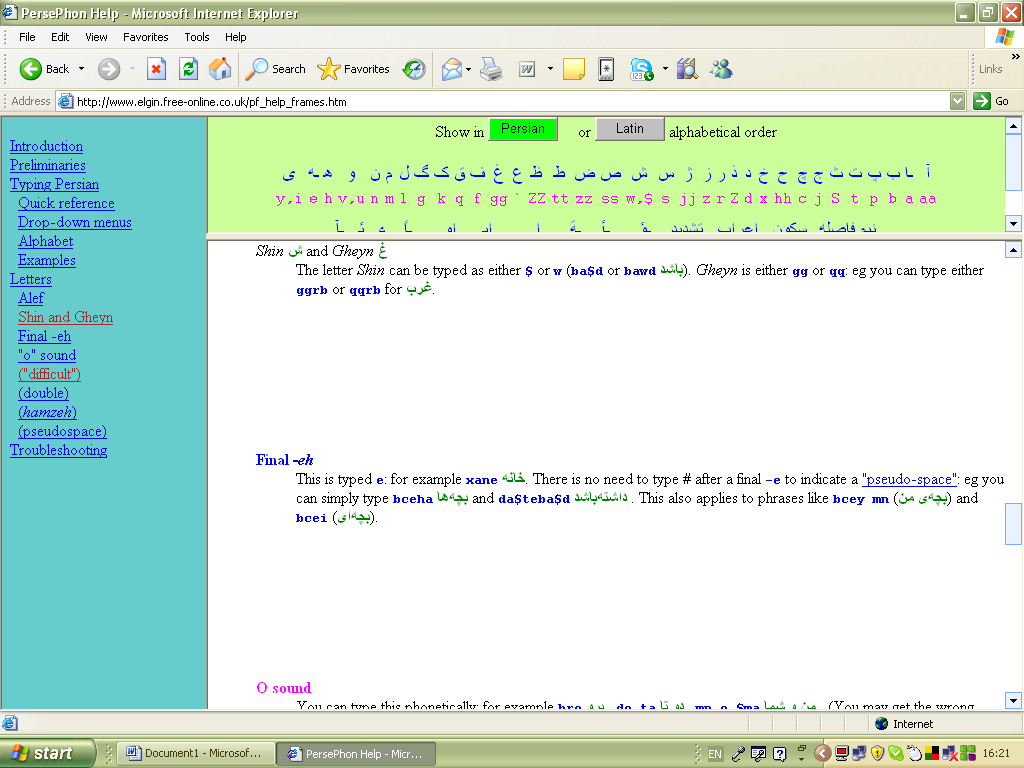Open the Skype icon dropdown arrow
The height and width of the screenshot is (768, 1024).
[665, 69]
